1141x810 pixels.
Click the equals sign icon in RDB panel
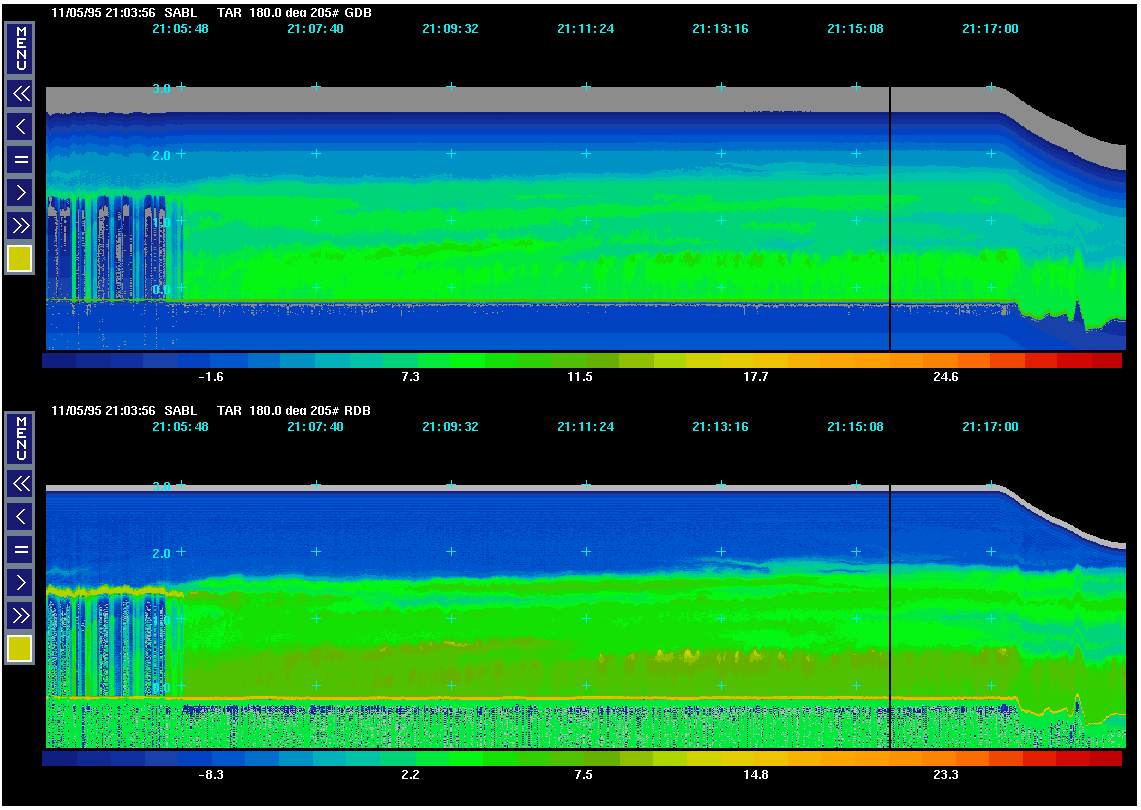(20, 549)
